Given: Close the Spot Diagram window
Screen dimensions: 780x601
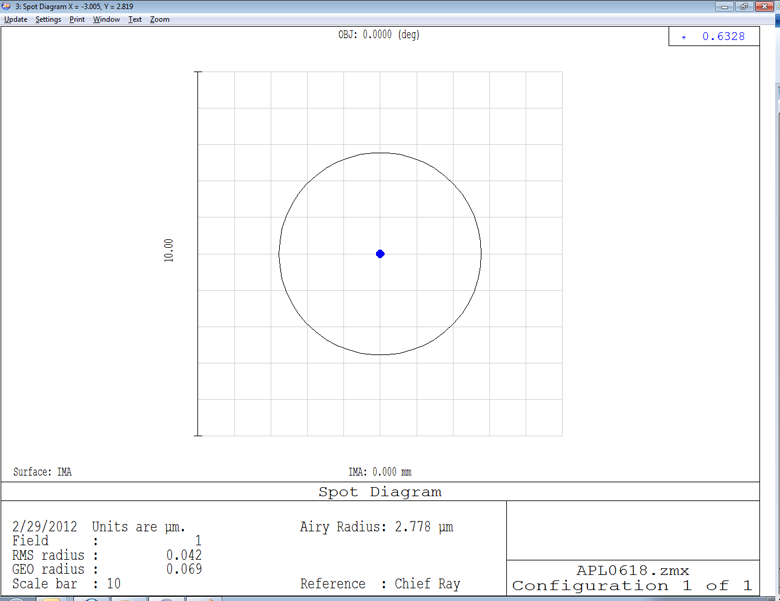Looking at the screenshot, I should (766, 6).
